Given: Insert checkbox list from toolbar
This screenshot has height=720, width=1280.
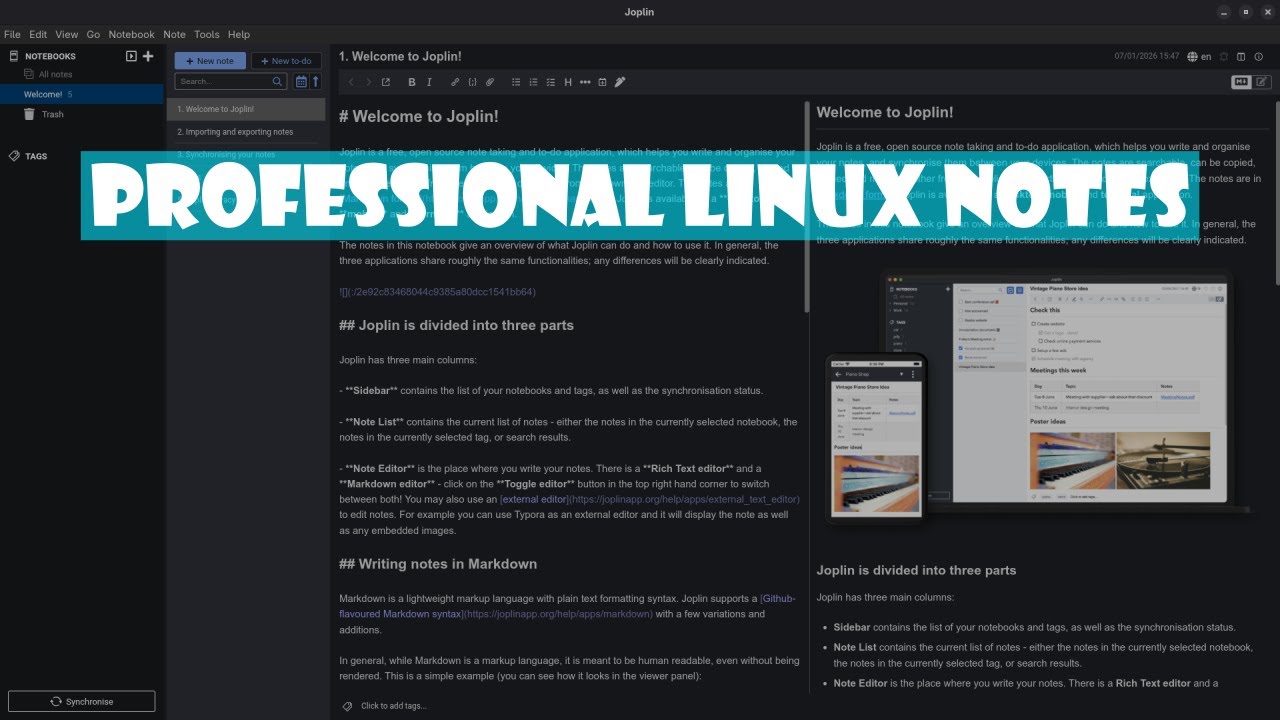Looking at the screenshot, I should [550, 82].
